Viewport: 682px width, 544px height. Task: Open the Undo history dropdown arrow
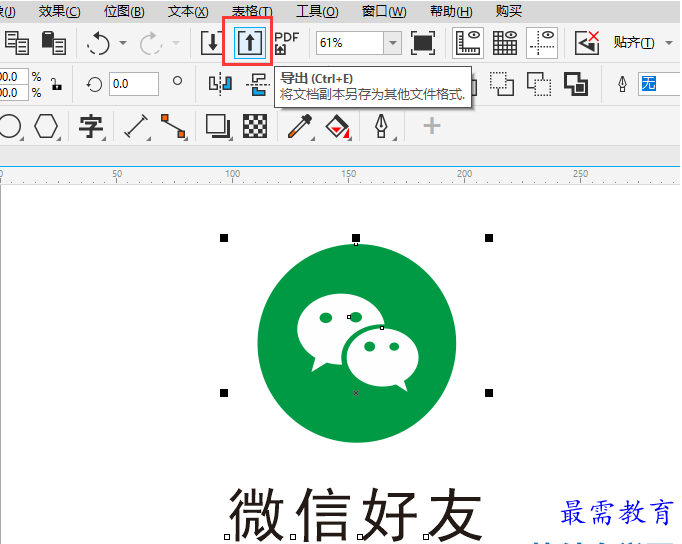point(123,43)
